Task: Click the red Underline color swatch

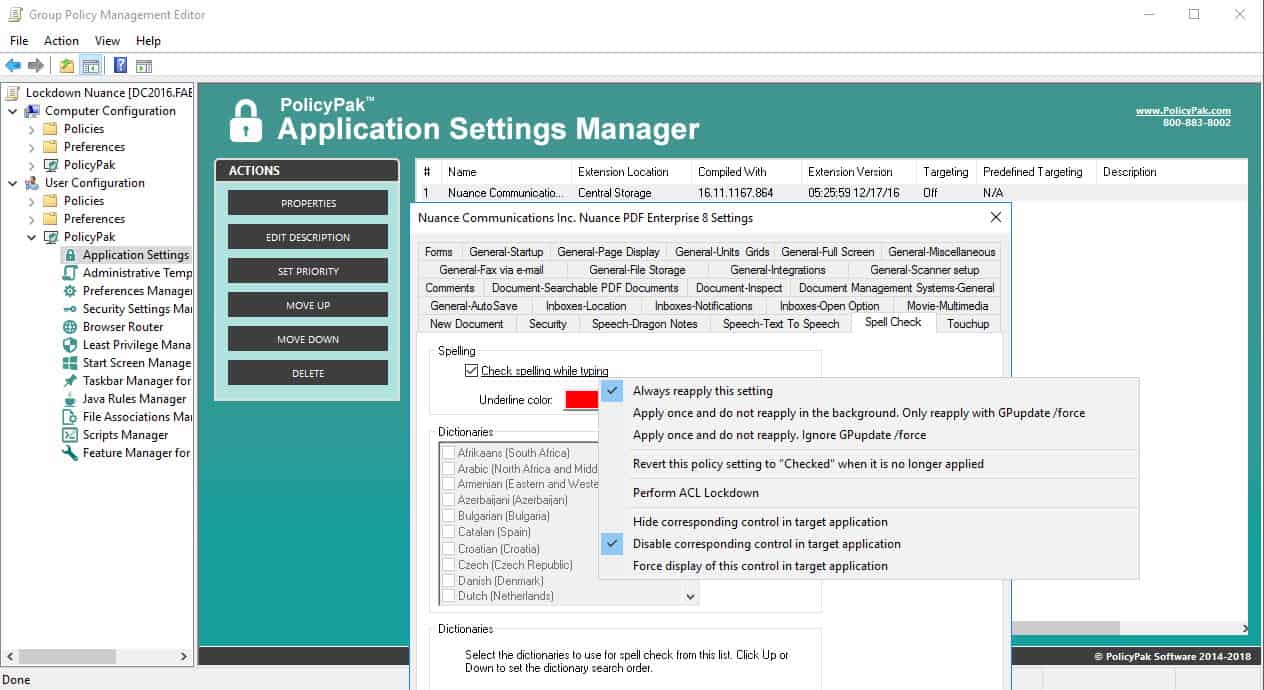Action: click(582, 400)
